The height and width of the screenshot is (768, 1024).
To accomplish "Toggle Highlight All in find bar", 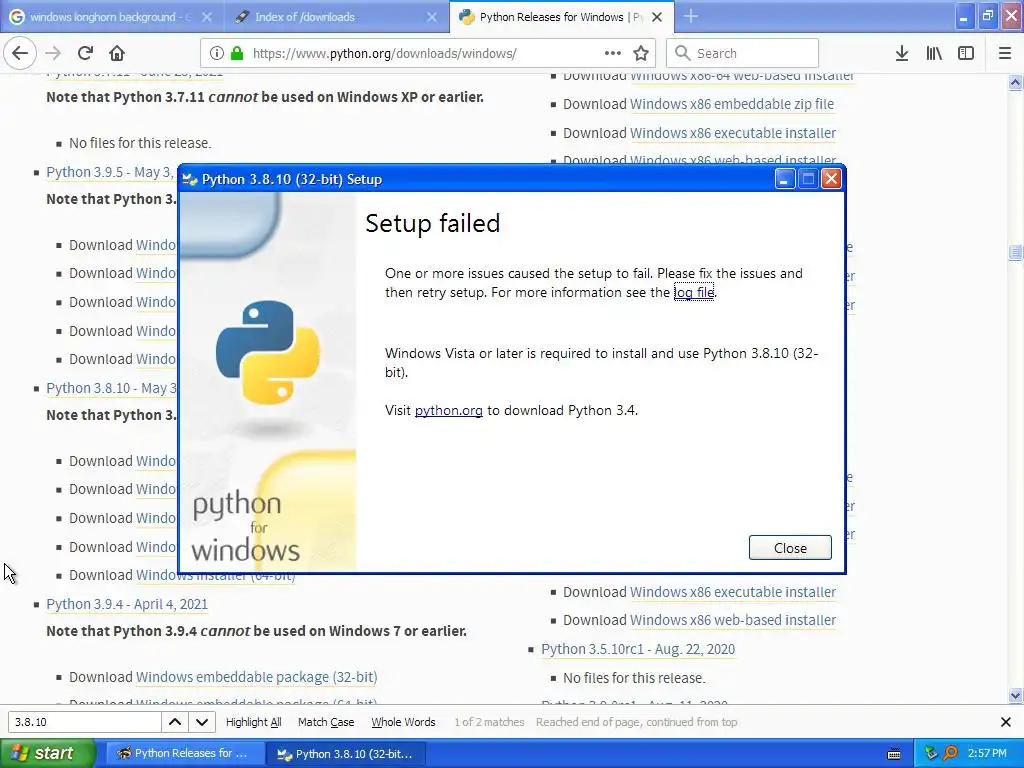I will tap(253, 722).
